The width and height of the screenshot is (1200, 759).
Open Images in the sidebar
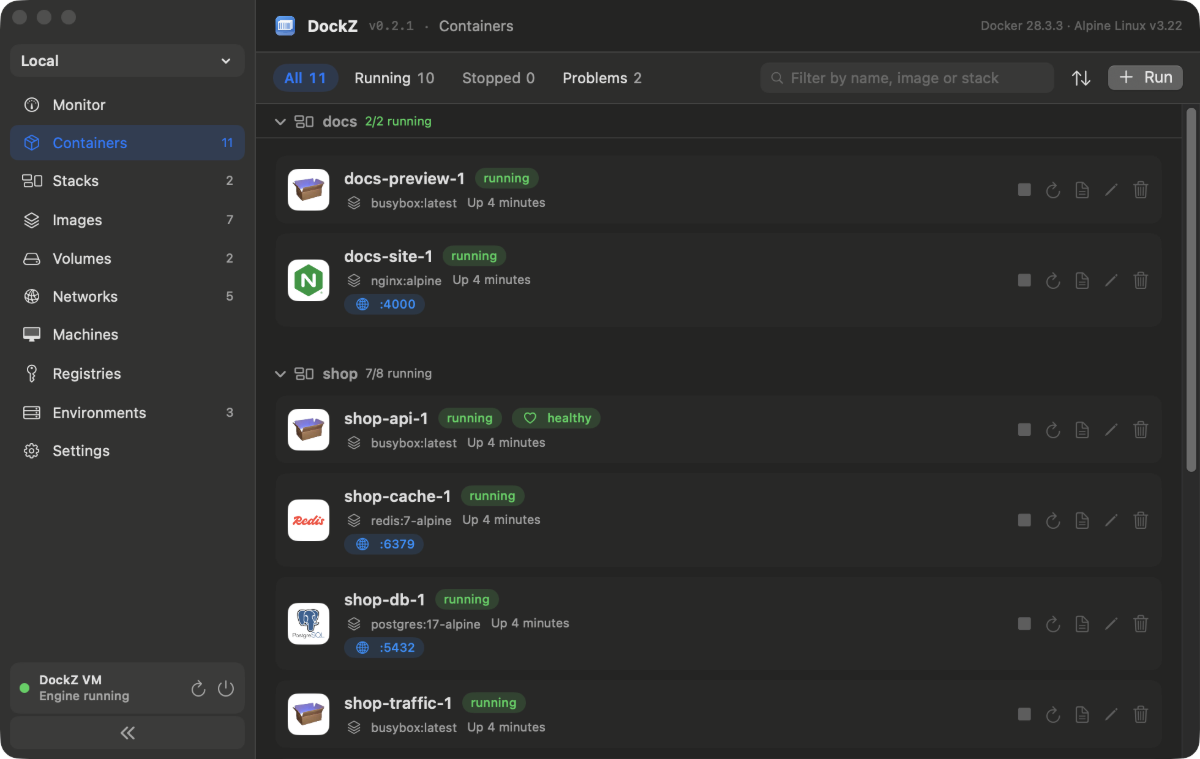pyautogui.click(x=127, y=220)
